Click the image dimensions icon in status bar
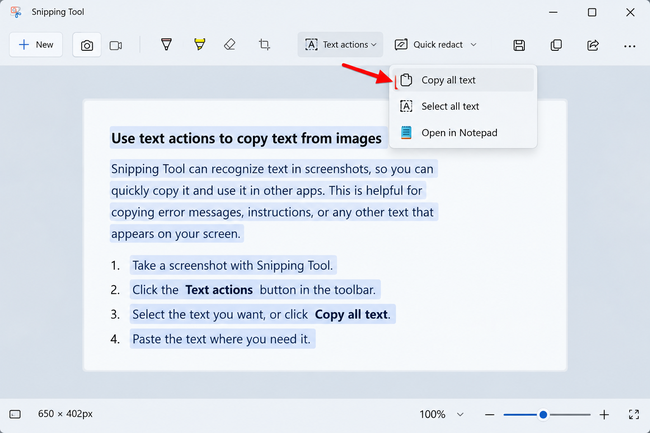The height and width of the screenshot is (433, 650). pos(15,414)
